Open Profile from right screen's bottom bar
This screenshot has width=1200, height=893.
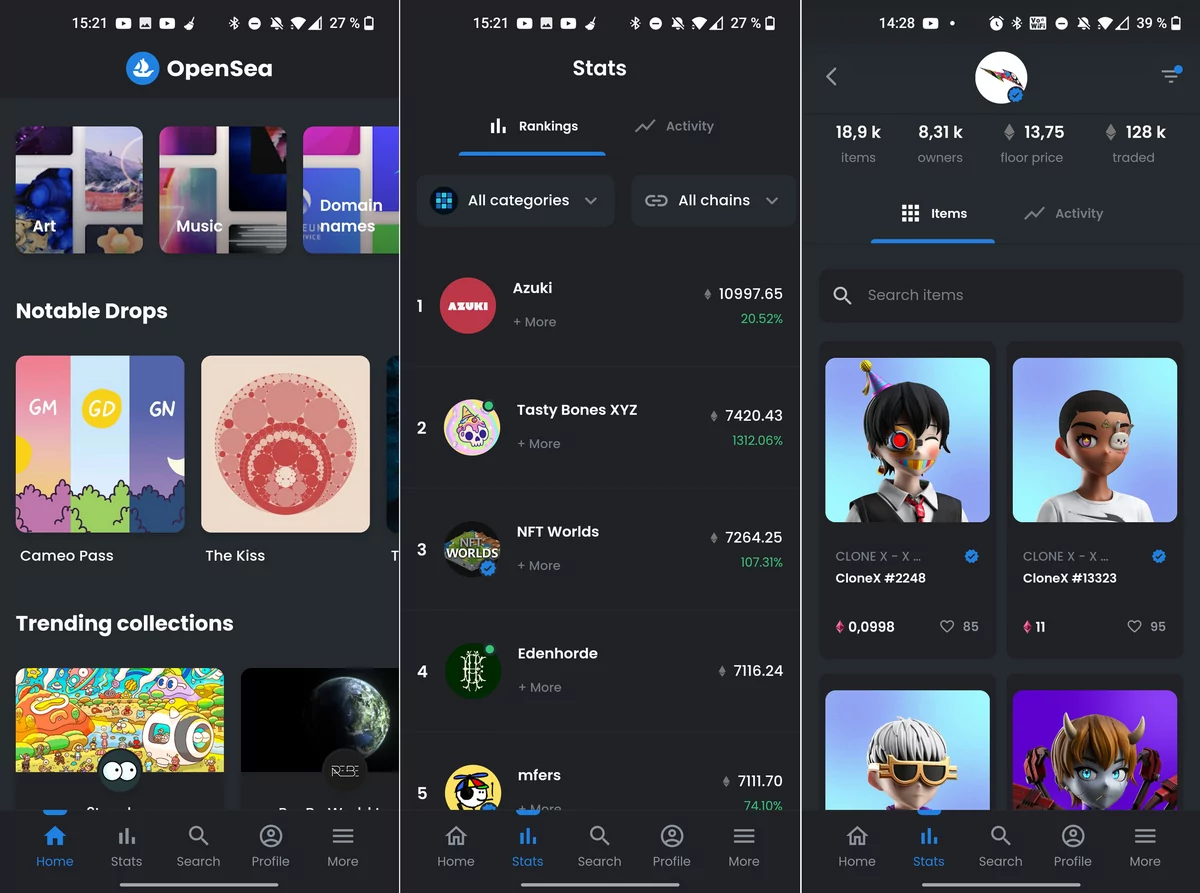pyautogui.click(x=1072, y=846)
